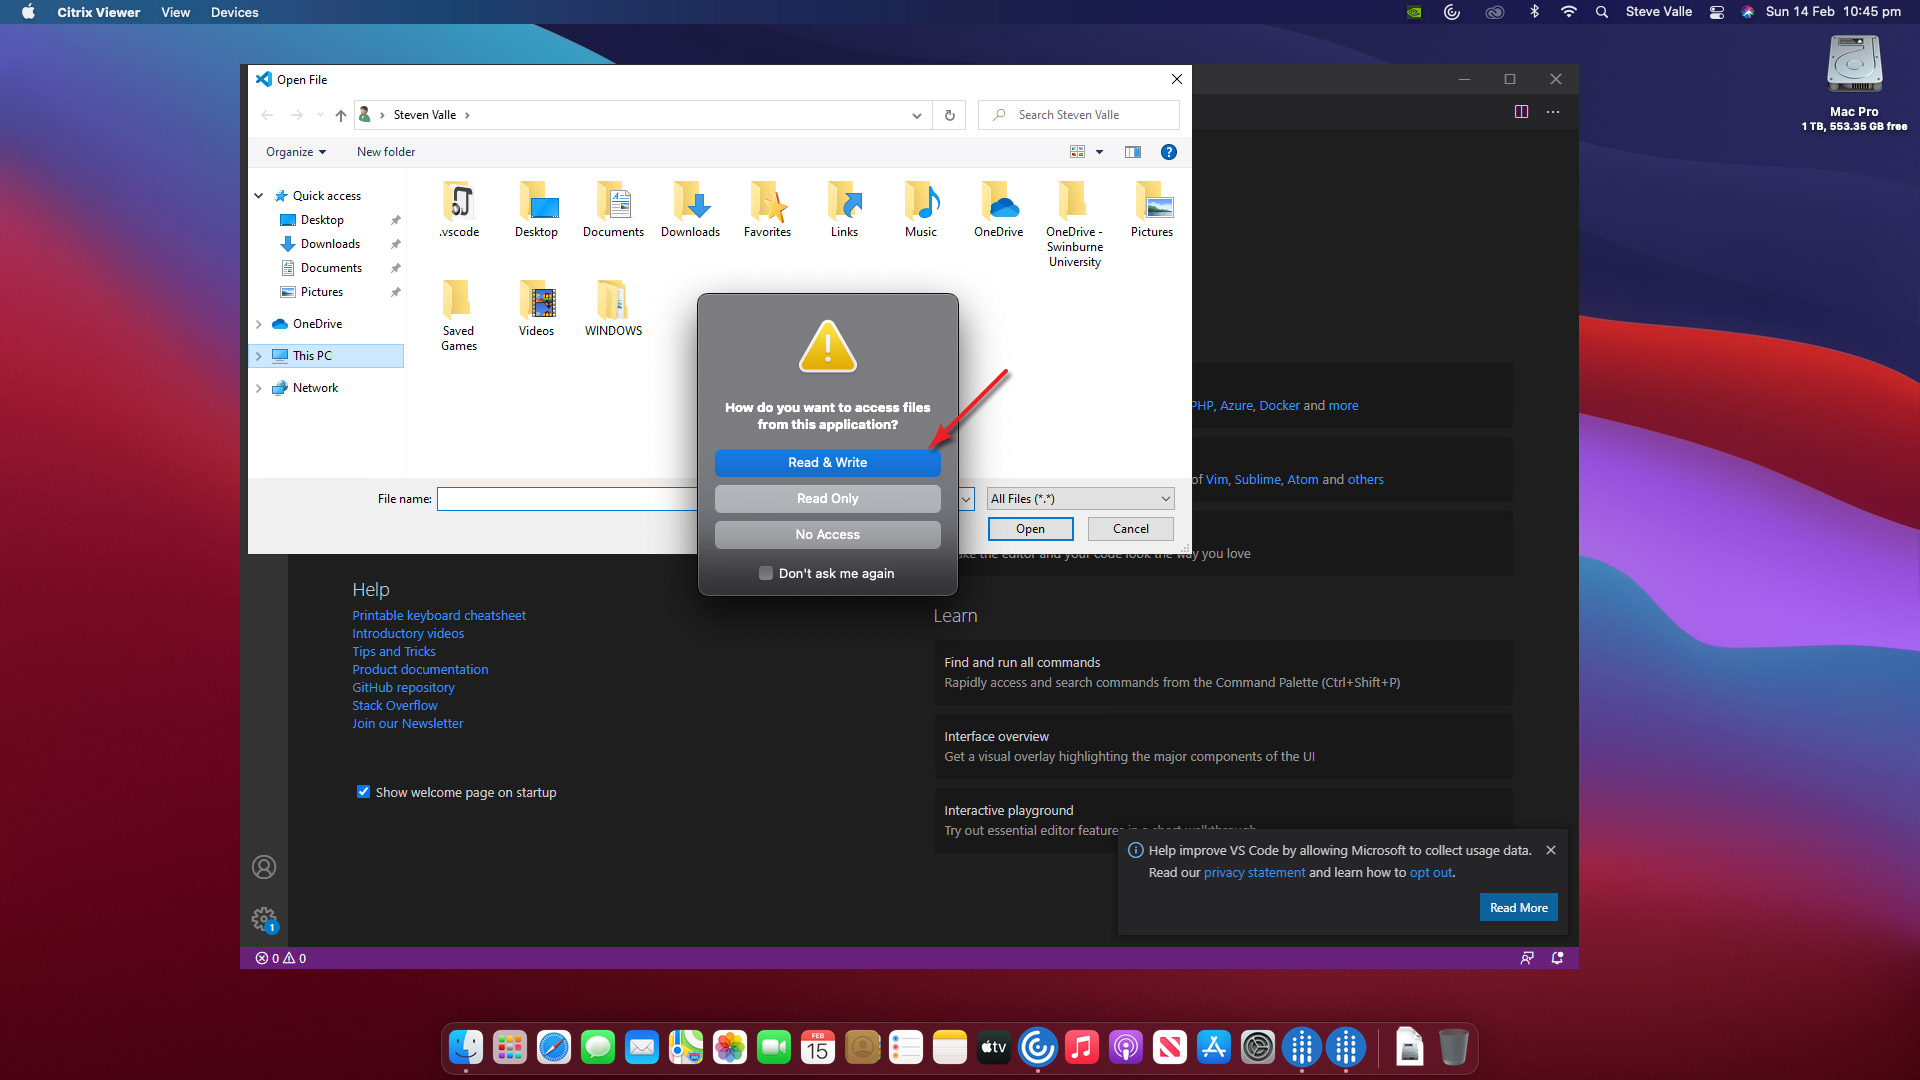
Task: Open the Accounts icon in activity bar
Action: pos(264,867)
